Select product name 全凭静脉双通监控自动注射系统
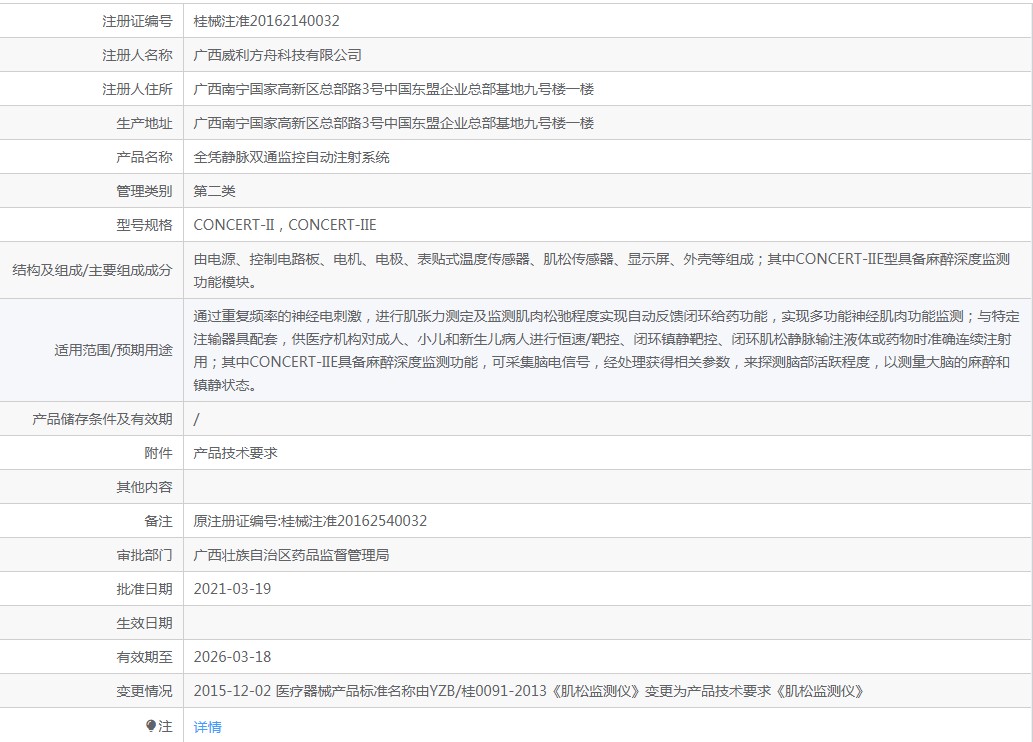 291,157
